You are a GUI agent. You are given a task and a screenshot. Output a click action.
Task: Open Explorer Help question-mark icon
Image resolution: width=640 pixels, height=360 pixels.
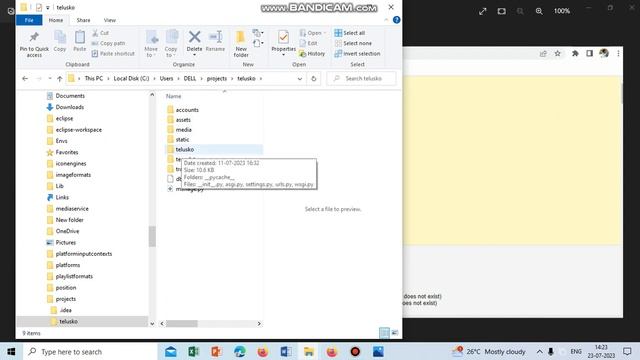click(x=396, y=20)
